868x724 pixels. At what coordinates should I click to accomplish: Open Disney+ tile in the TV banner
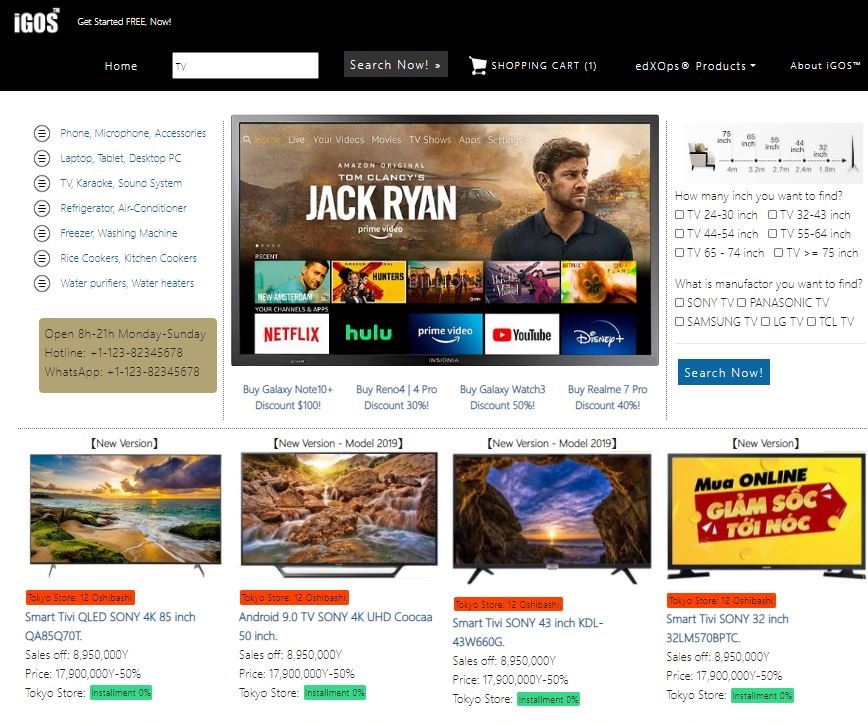(598, 334)
